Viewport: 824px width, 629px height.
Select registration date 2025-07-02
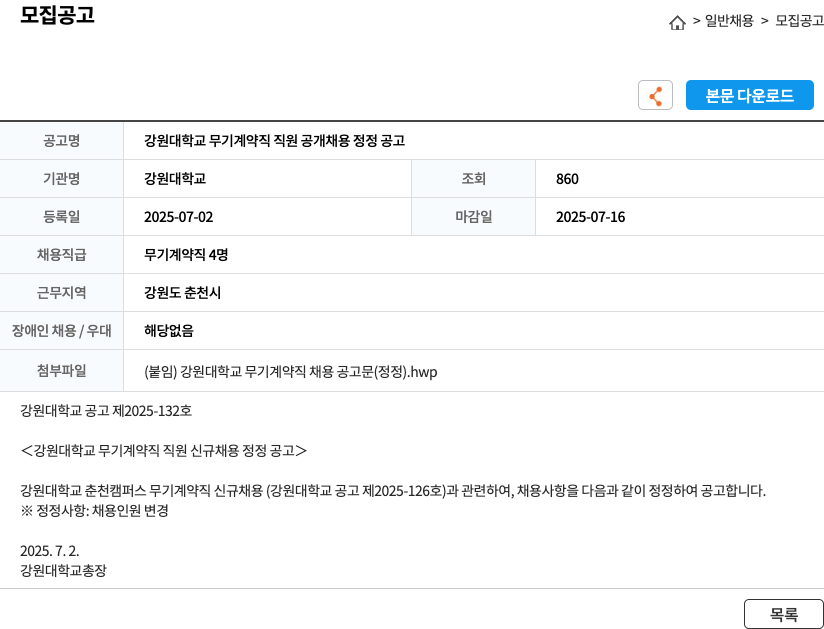coord(179,217)
